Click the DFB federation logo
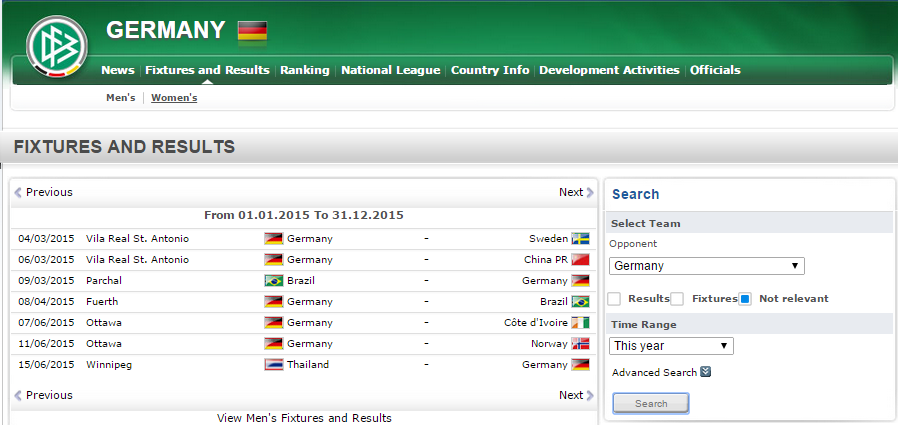898x425 pixels. point(57,47)
